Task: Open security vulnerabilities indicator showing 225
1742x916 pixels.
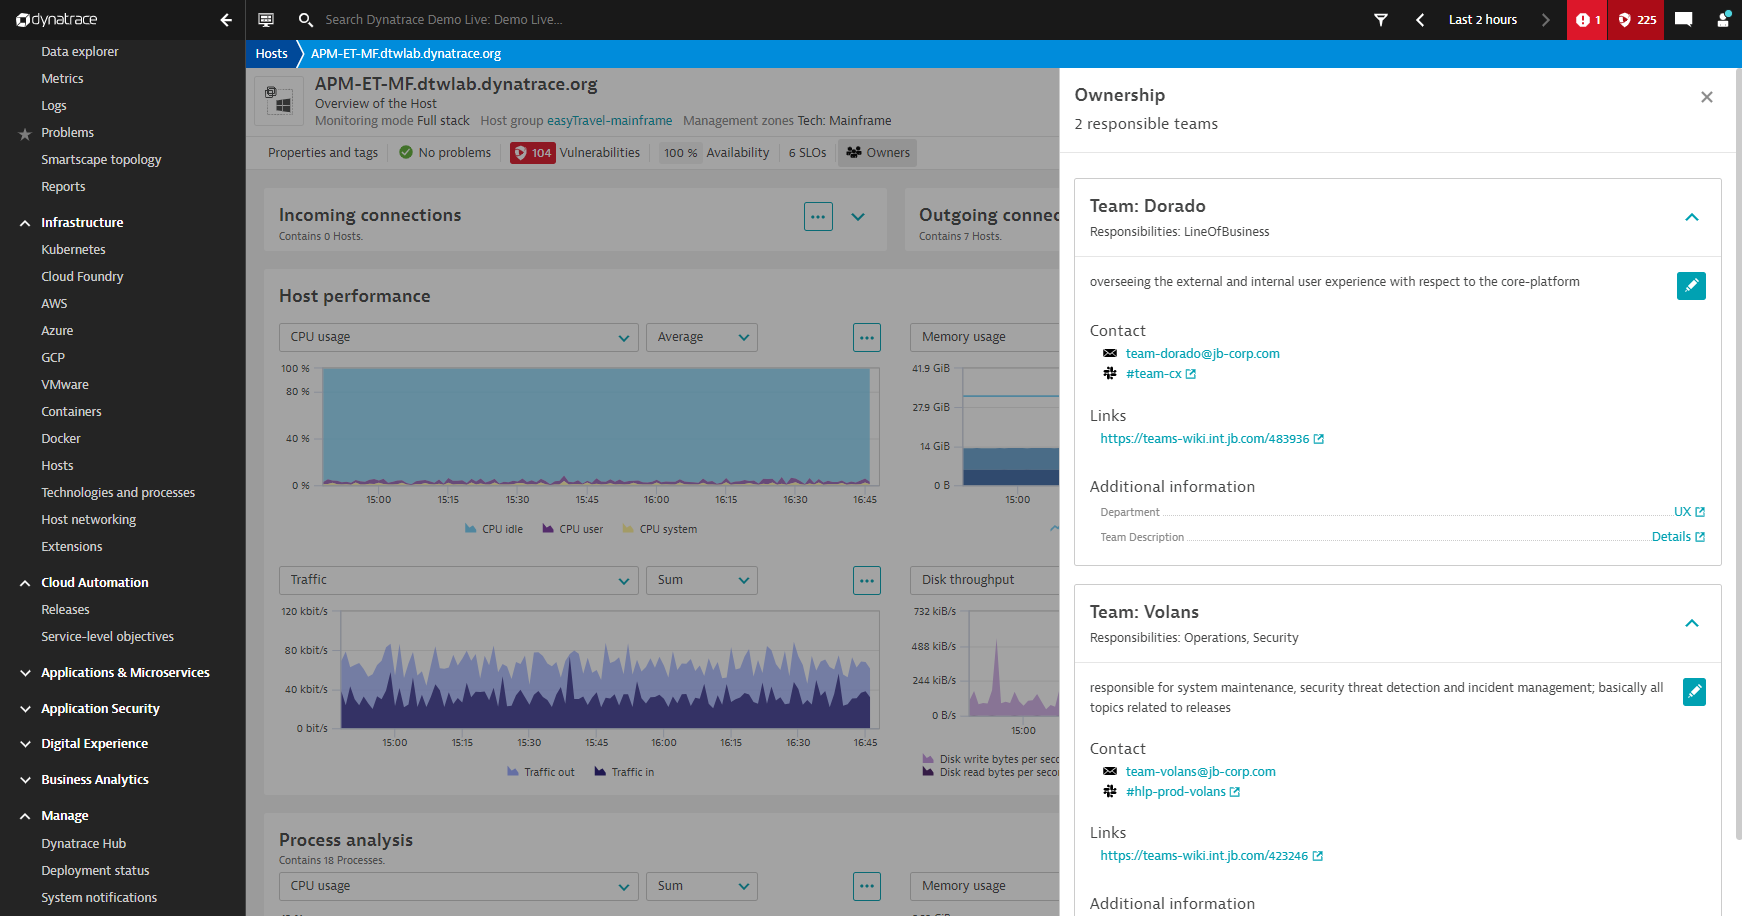Action: point(1637,20)
